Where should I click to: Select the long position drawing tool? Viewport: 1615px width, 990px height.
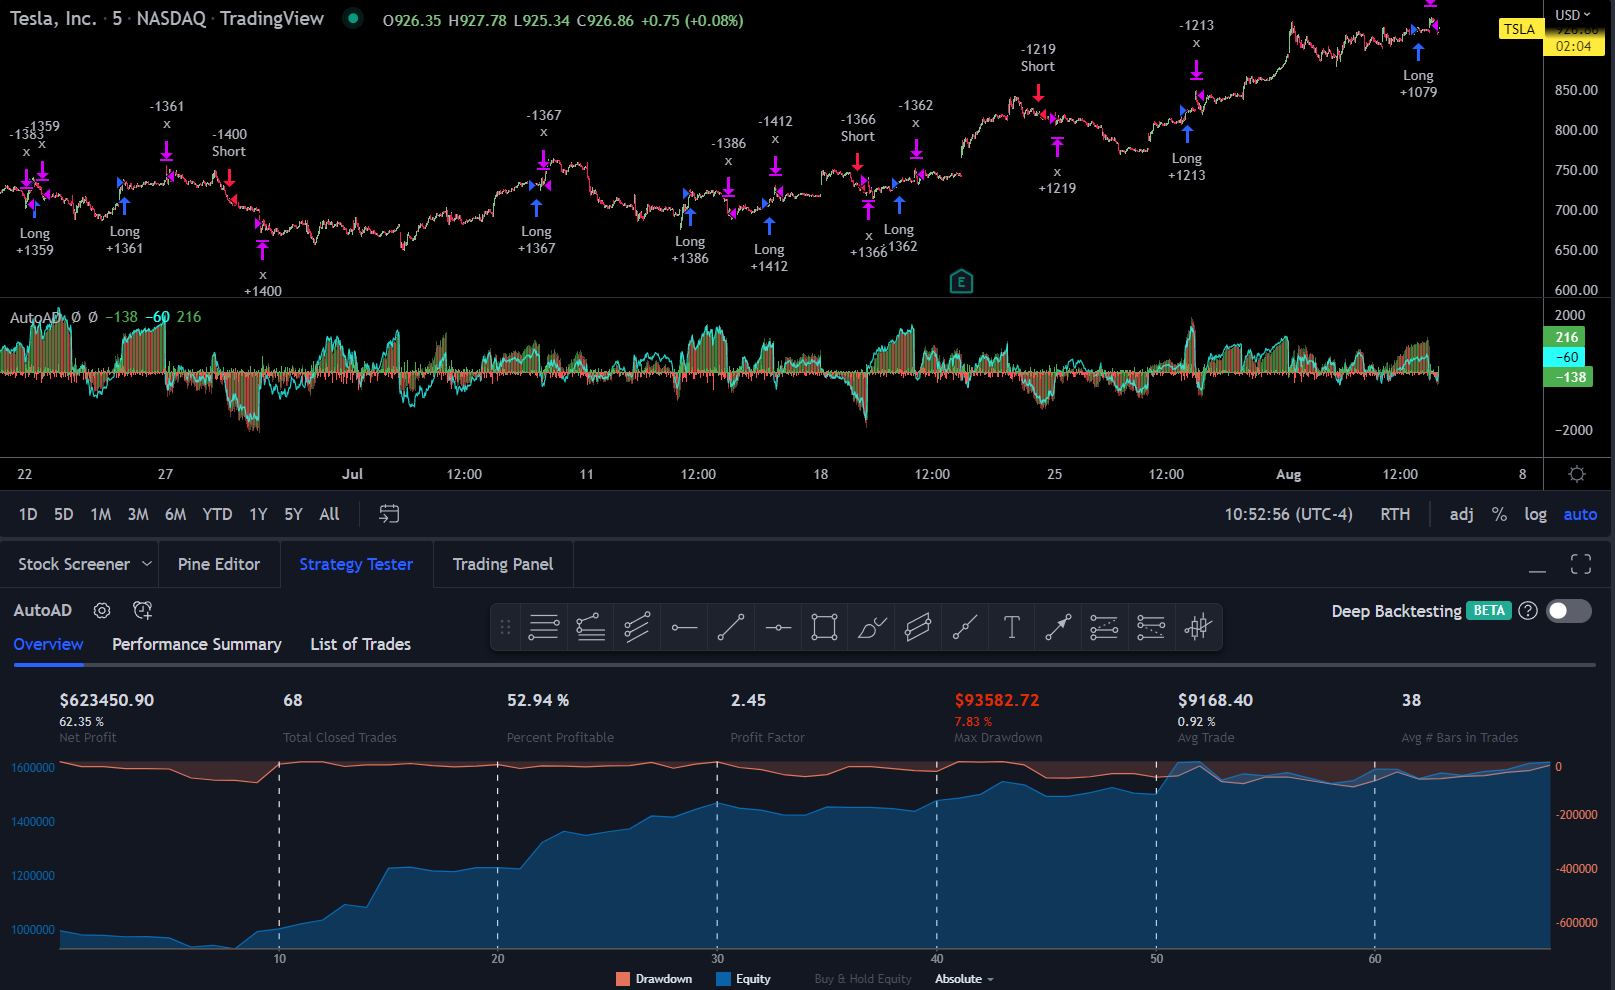click(1104, 628)
